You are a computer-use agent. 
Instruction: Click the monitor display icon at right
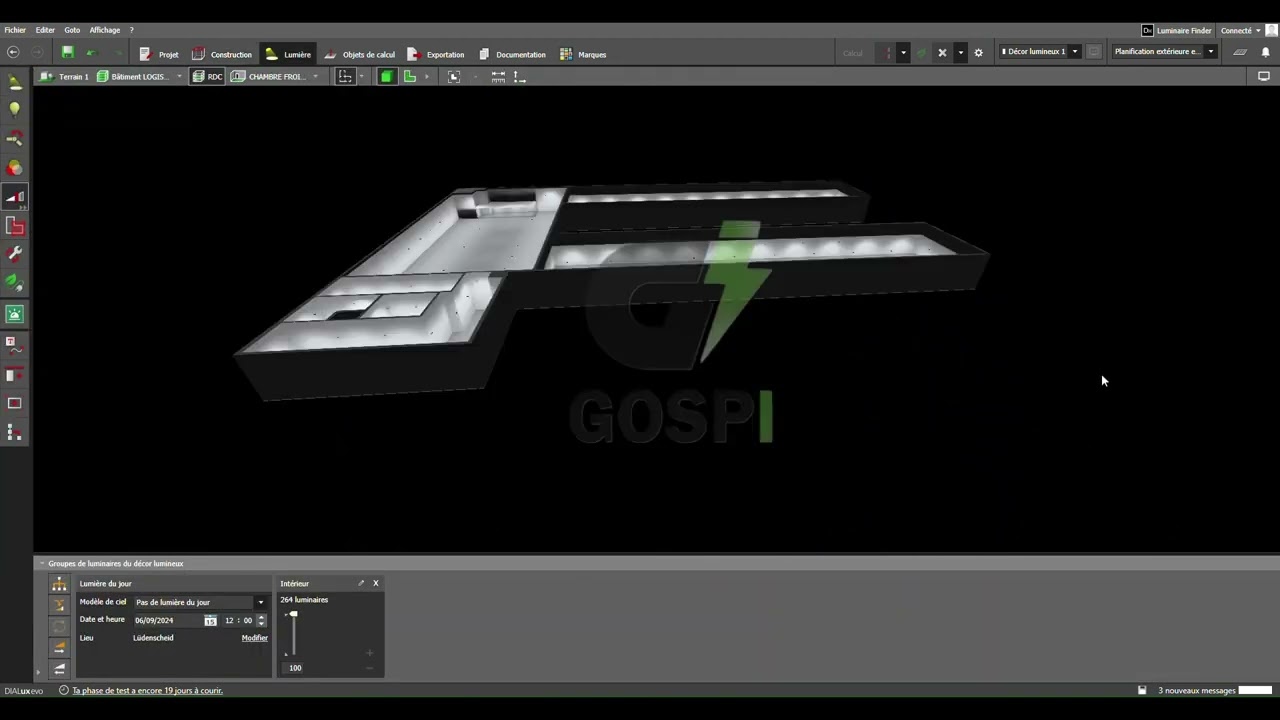pyautogui.click(x=1264, y=76)
